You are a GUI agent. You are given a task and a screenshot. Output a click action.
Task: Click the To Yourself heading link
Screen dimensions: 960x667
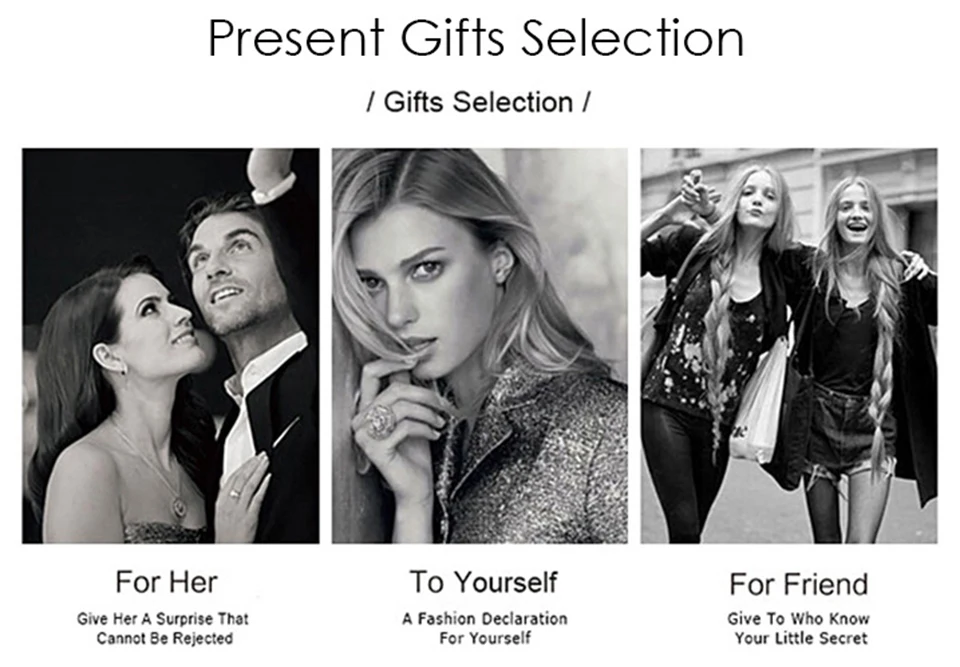pyautogui.click(x=484, y=582)
